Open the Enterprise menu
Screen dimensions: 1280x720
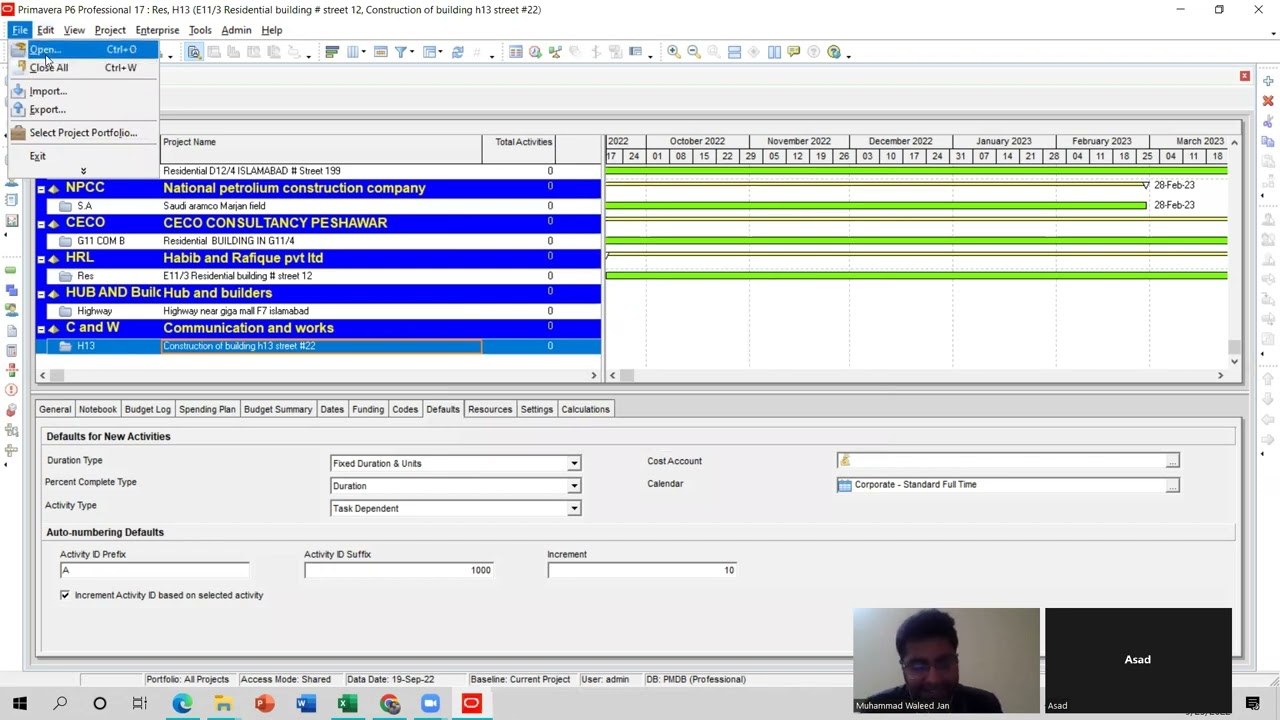tap(157, 30)
